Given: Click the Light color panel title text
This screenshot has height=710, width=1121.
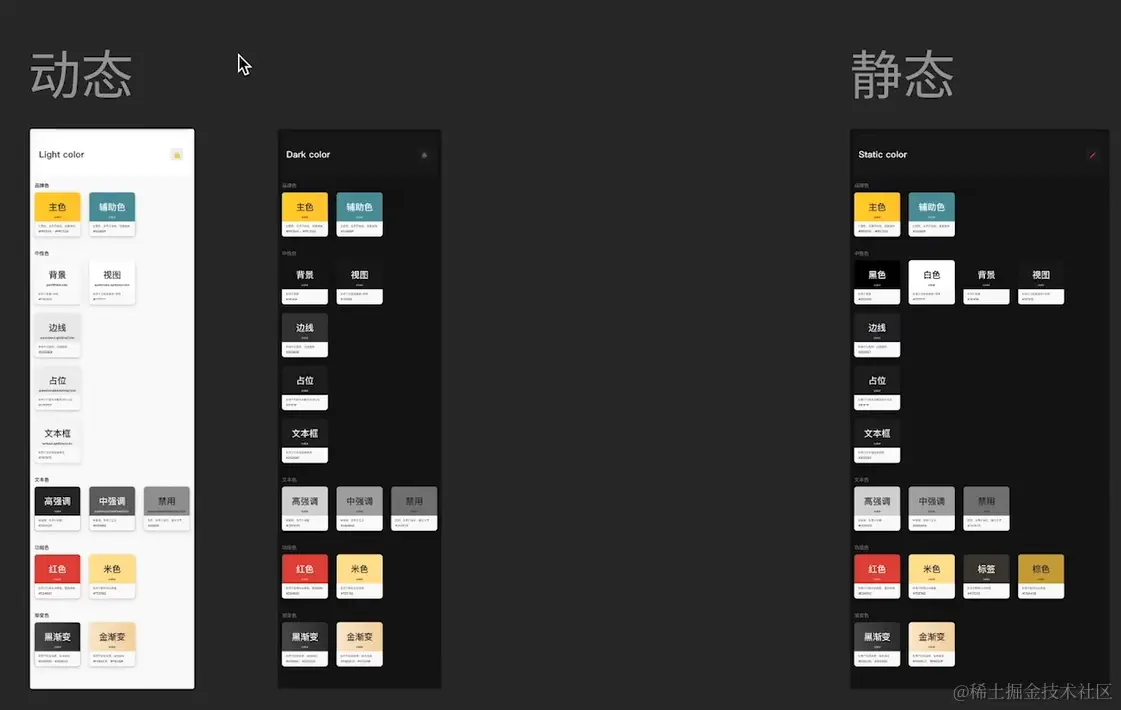Looking at the screenshot, I should (61, 155).
